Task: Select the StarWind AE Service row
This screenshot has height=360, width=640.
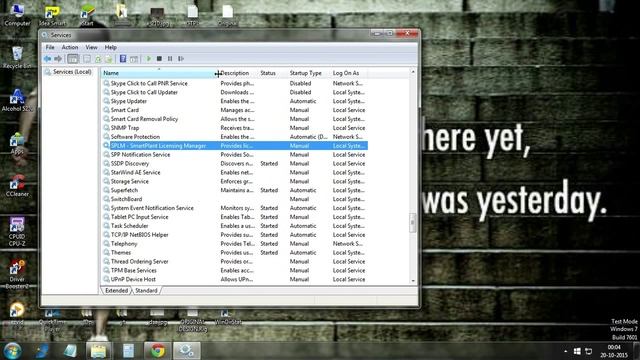Action: [235, 173]
